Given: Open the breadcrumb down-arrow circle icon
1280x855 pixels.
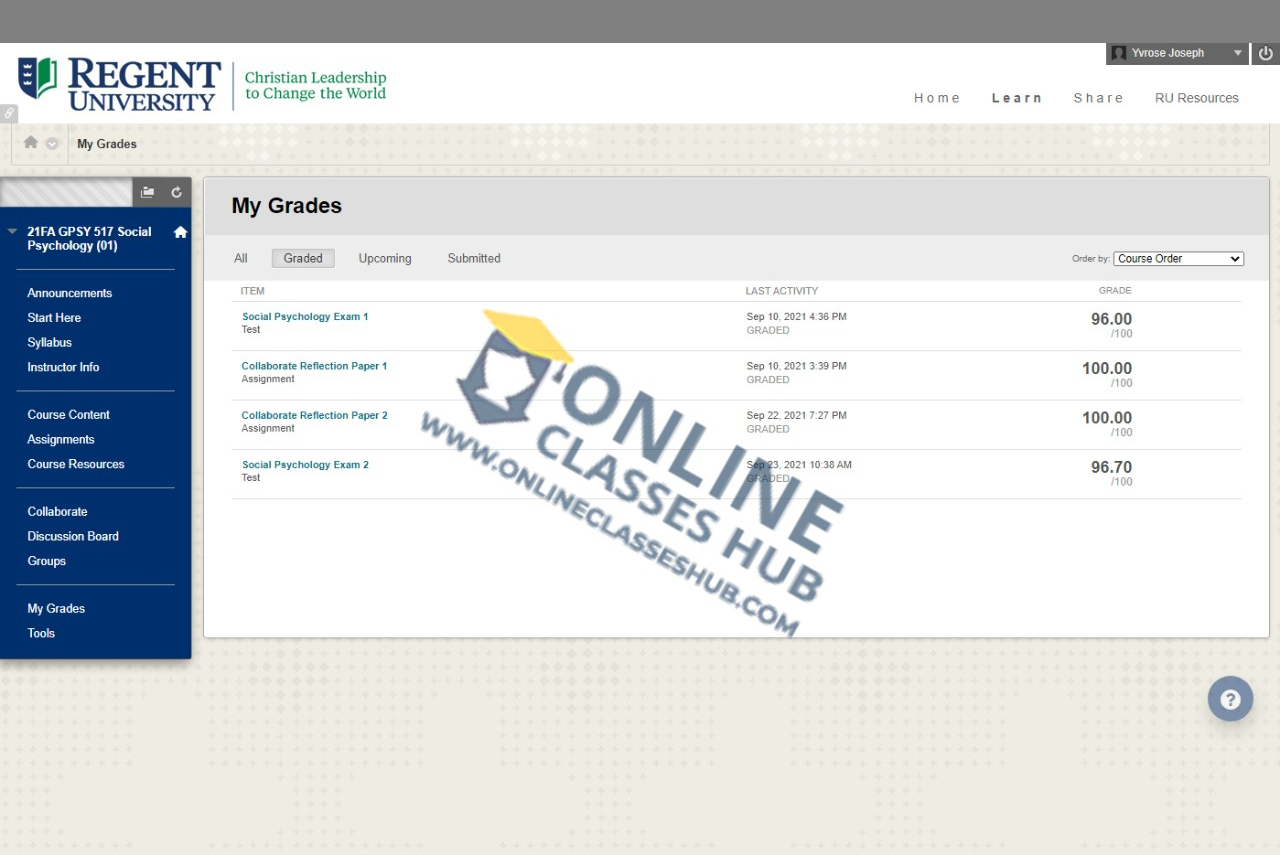Looking at the screenshot, I should (52, 143).
